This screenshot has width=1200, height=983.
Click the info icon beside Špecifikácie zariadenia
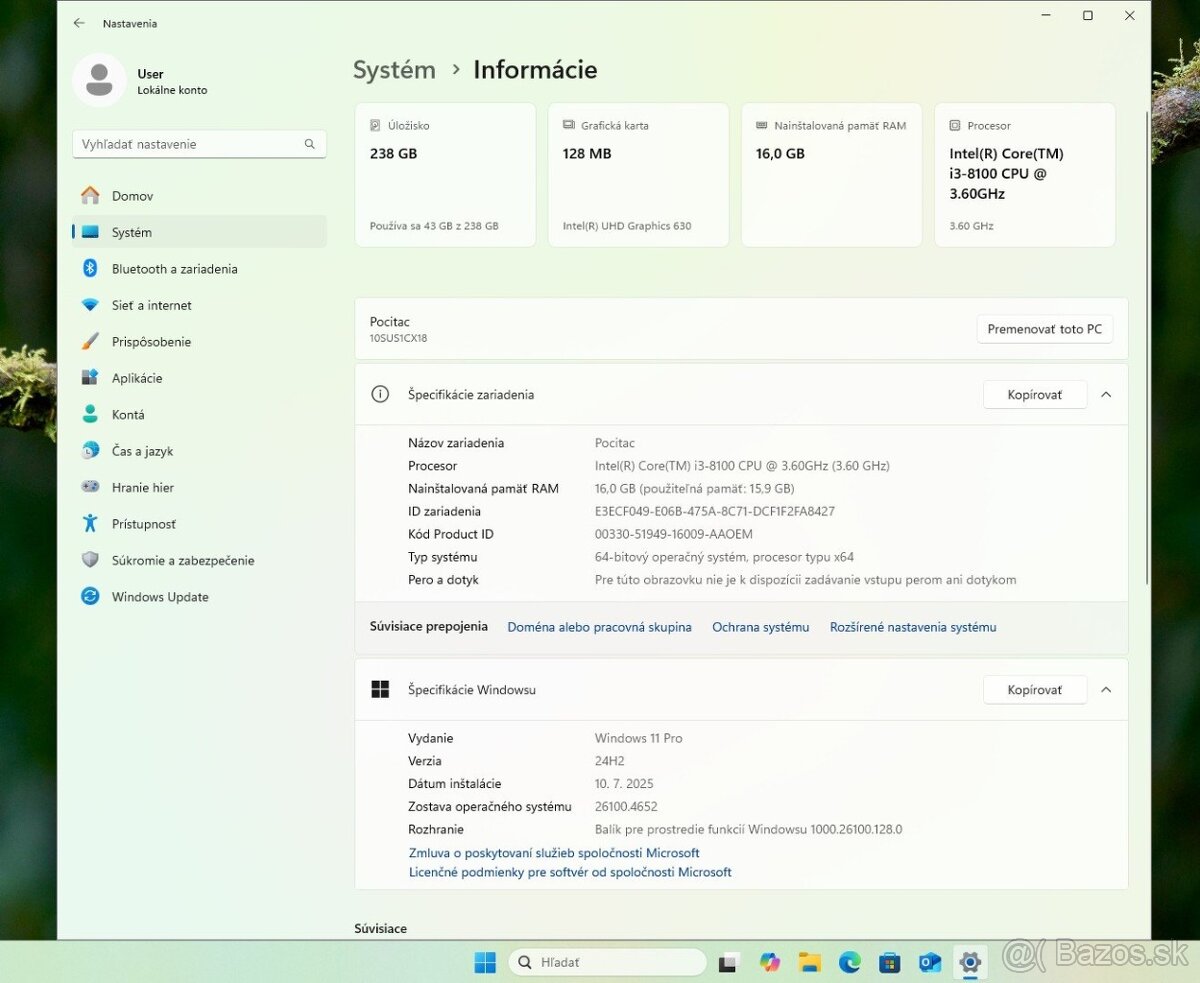[x=380, y=394]
